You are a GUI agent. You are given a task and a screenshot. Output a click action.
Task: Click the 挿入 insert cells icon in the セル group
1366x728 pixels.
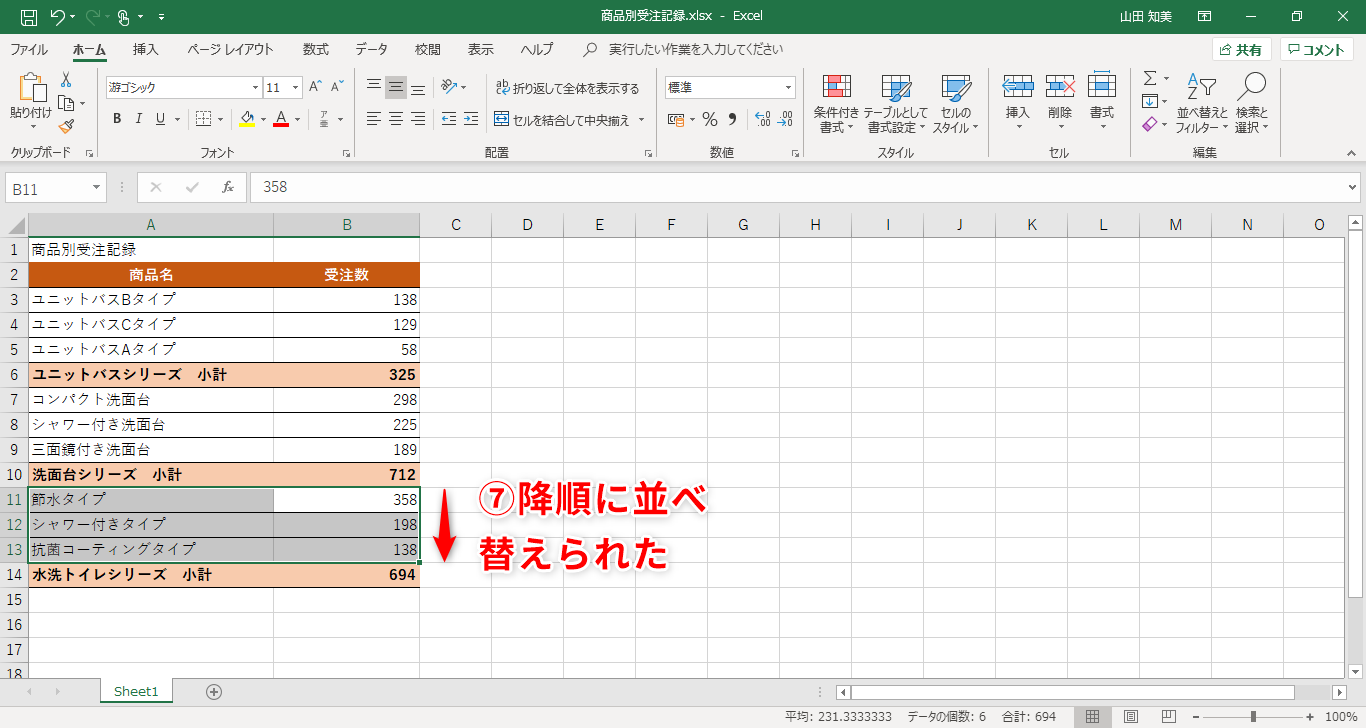1017,87
